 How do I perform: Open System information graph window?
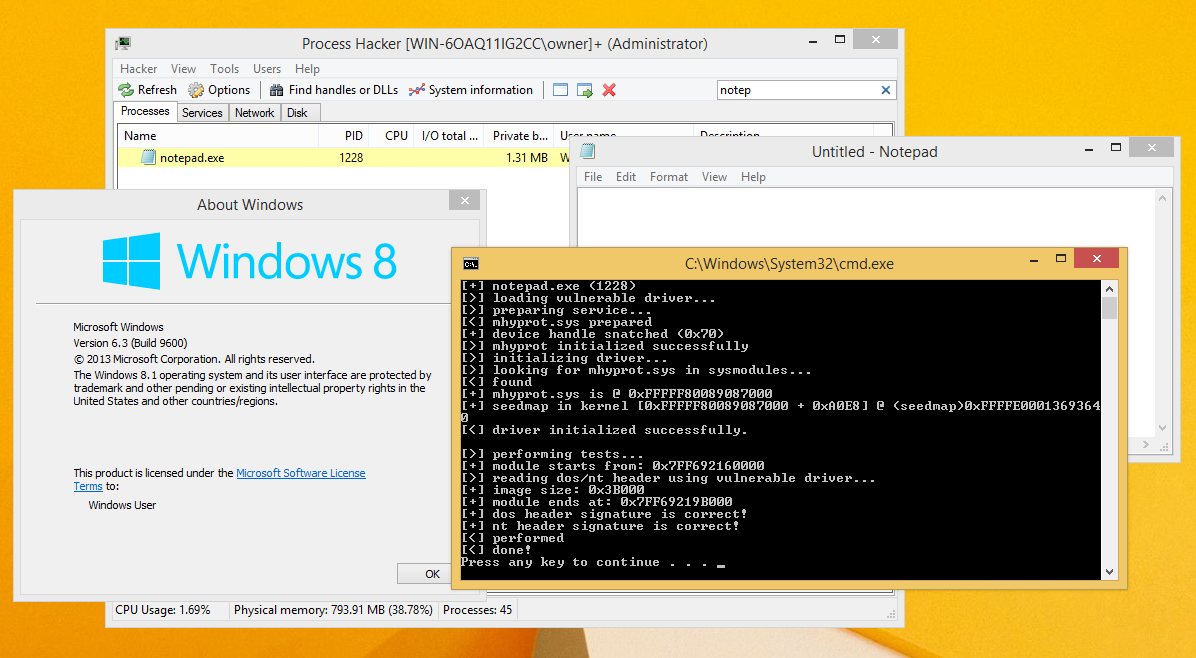[x=471, y=90]
